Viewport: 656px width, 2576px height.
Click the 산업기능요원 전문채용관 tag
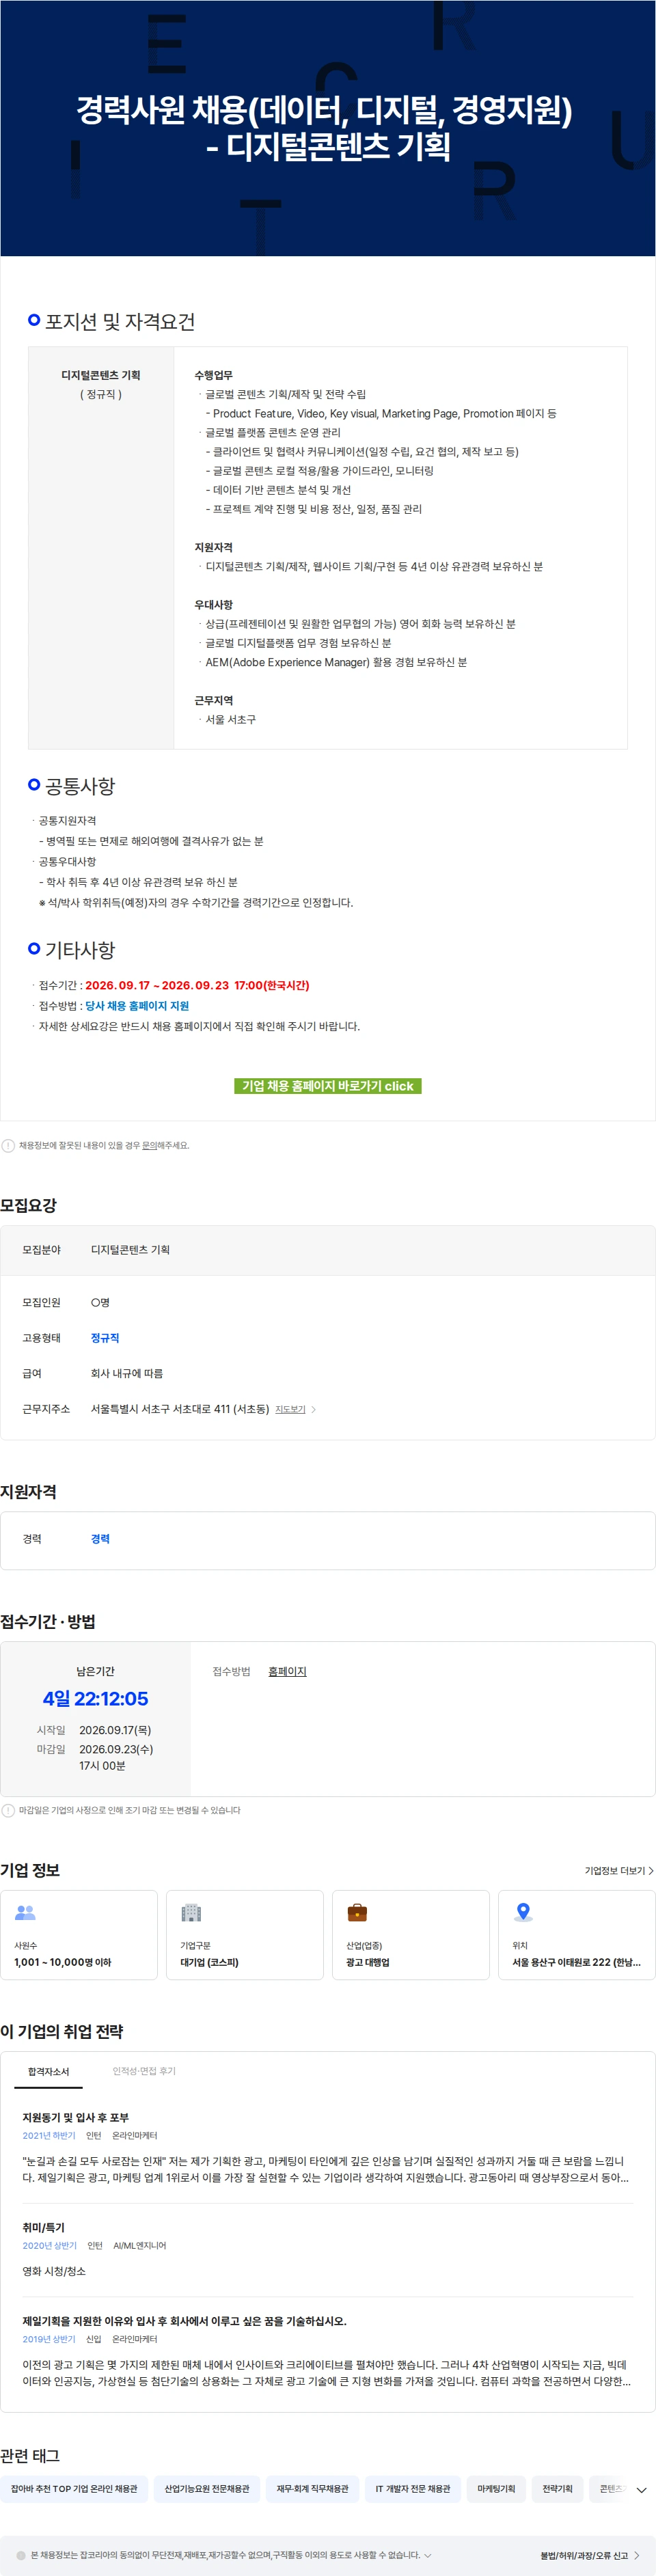207,2488
